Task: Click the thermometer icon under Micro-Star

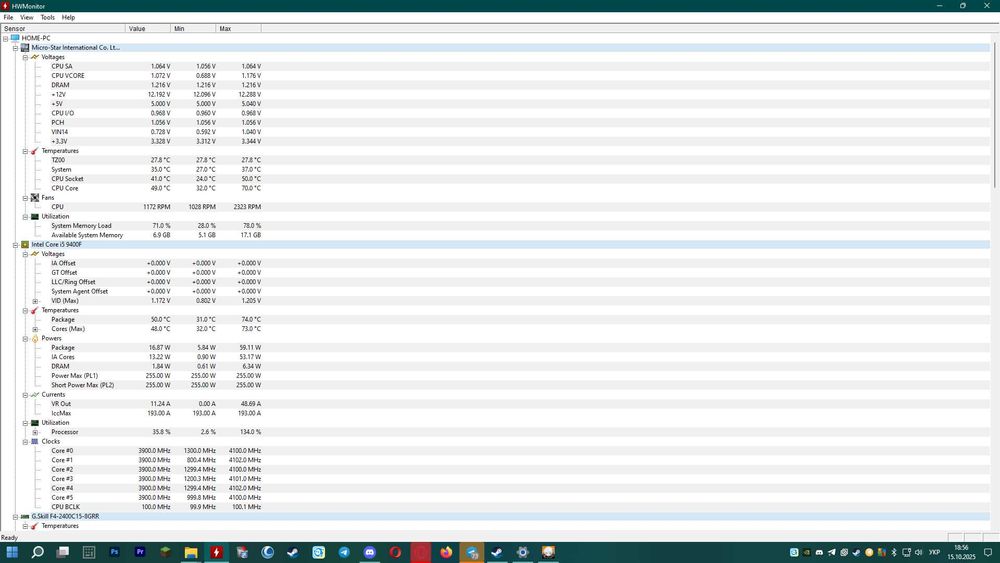Action: click(x=35, y=151)
